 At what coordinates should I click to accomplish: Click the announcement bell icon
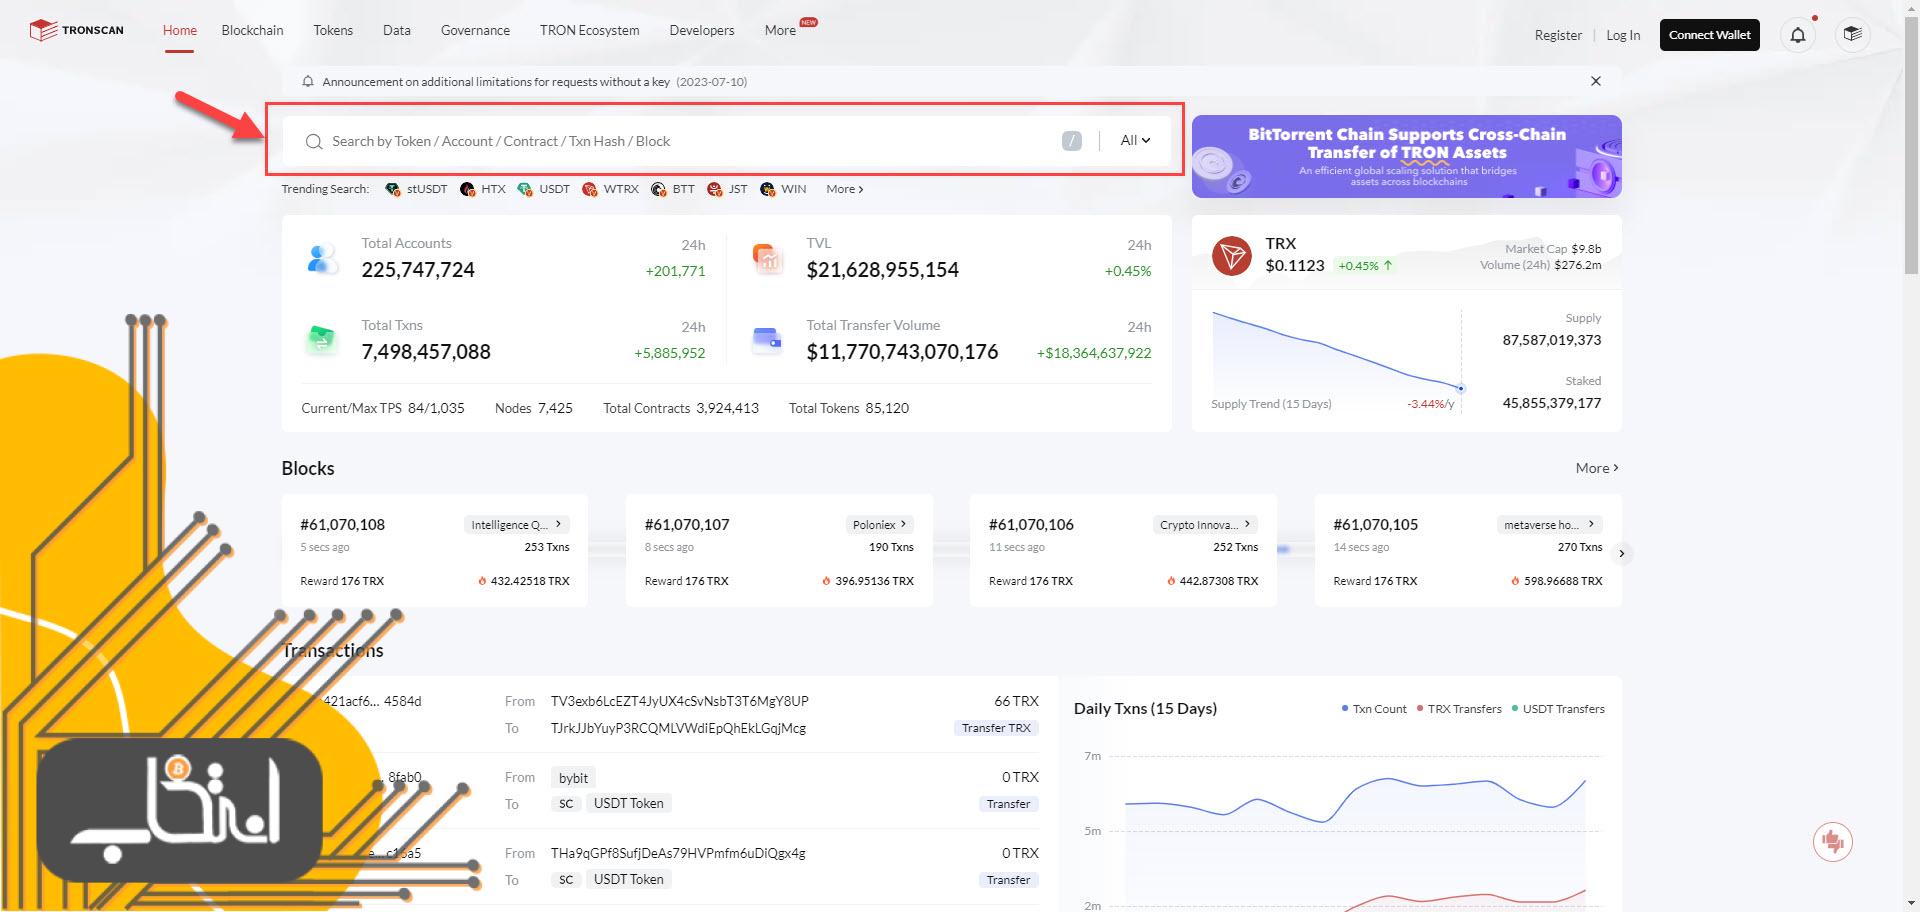(308, 81)
